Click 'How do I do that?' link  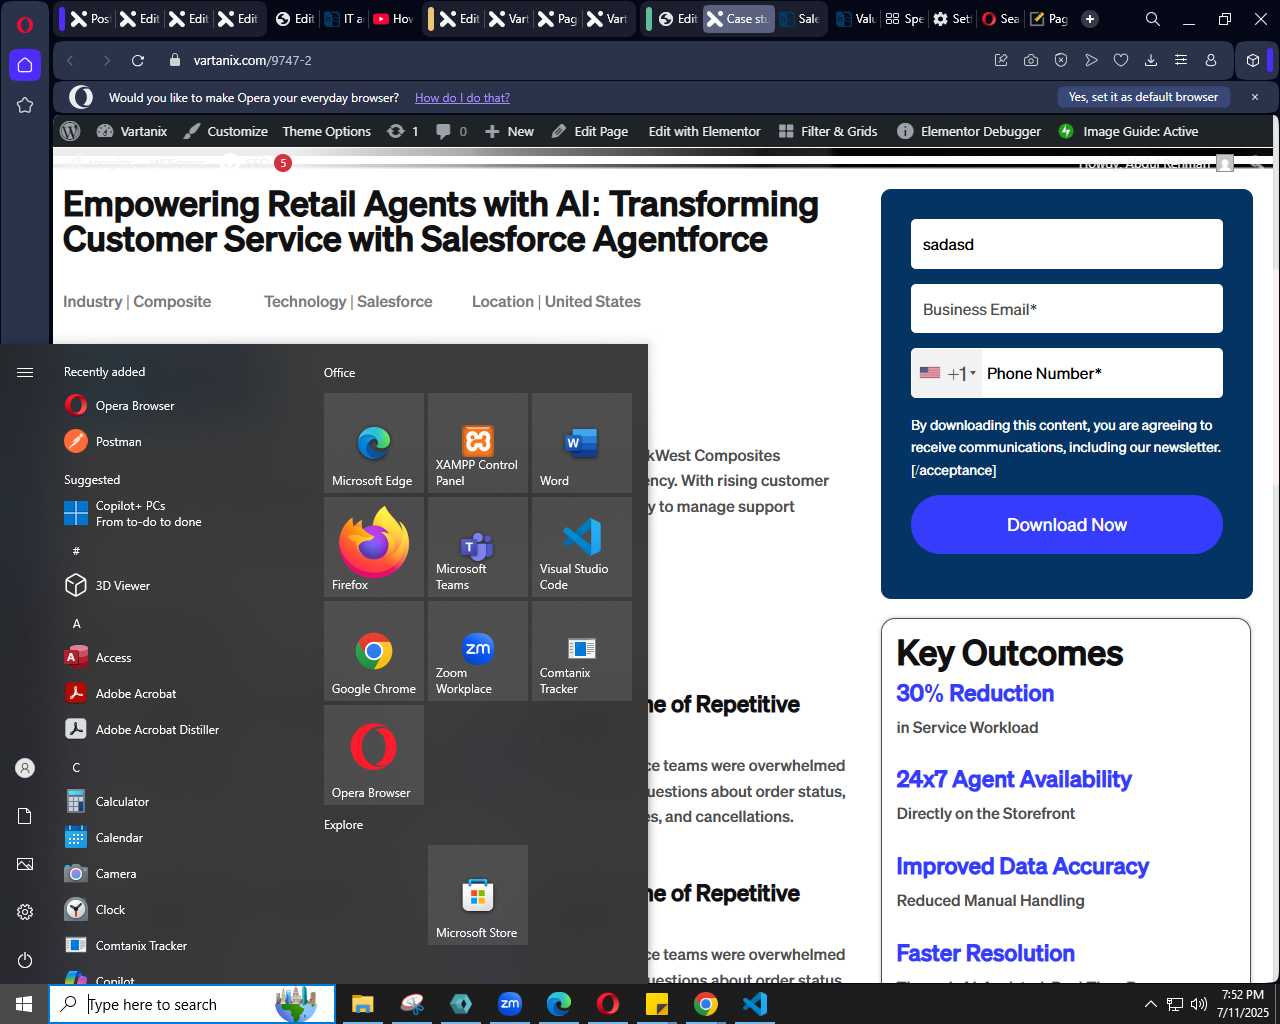tap(462, 97)
